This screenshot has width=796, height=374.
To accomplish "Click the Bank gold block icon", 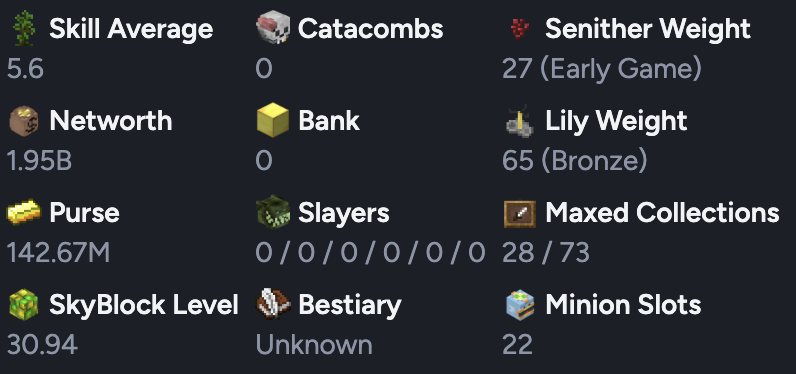I will (273, 120).
